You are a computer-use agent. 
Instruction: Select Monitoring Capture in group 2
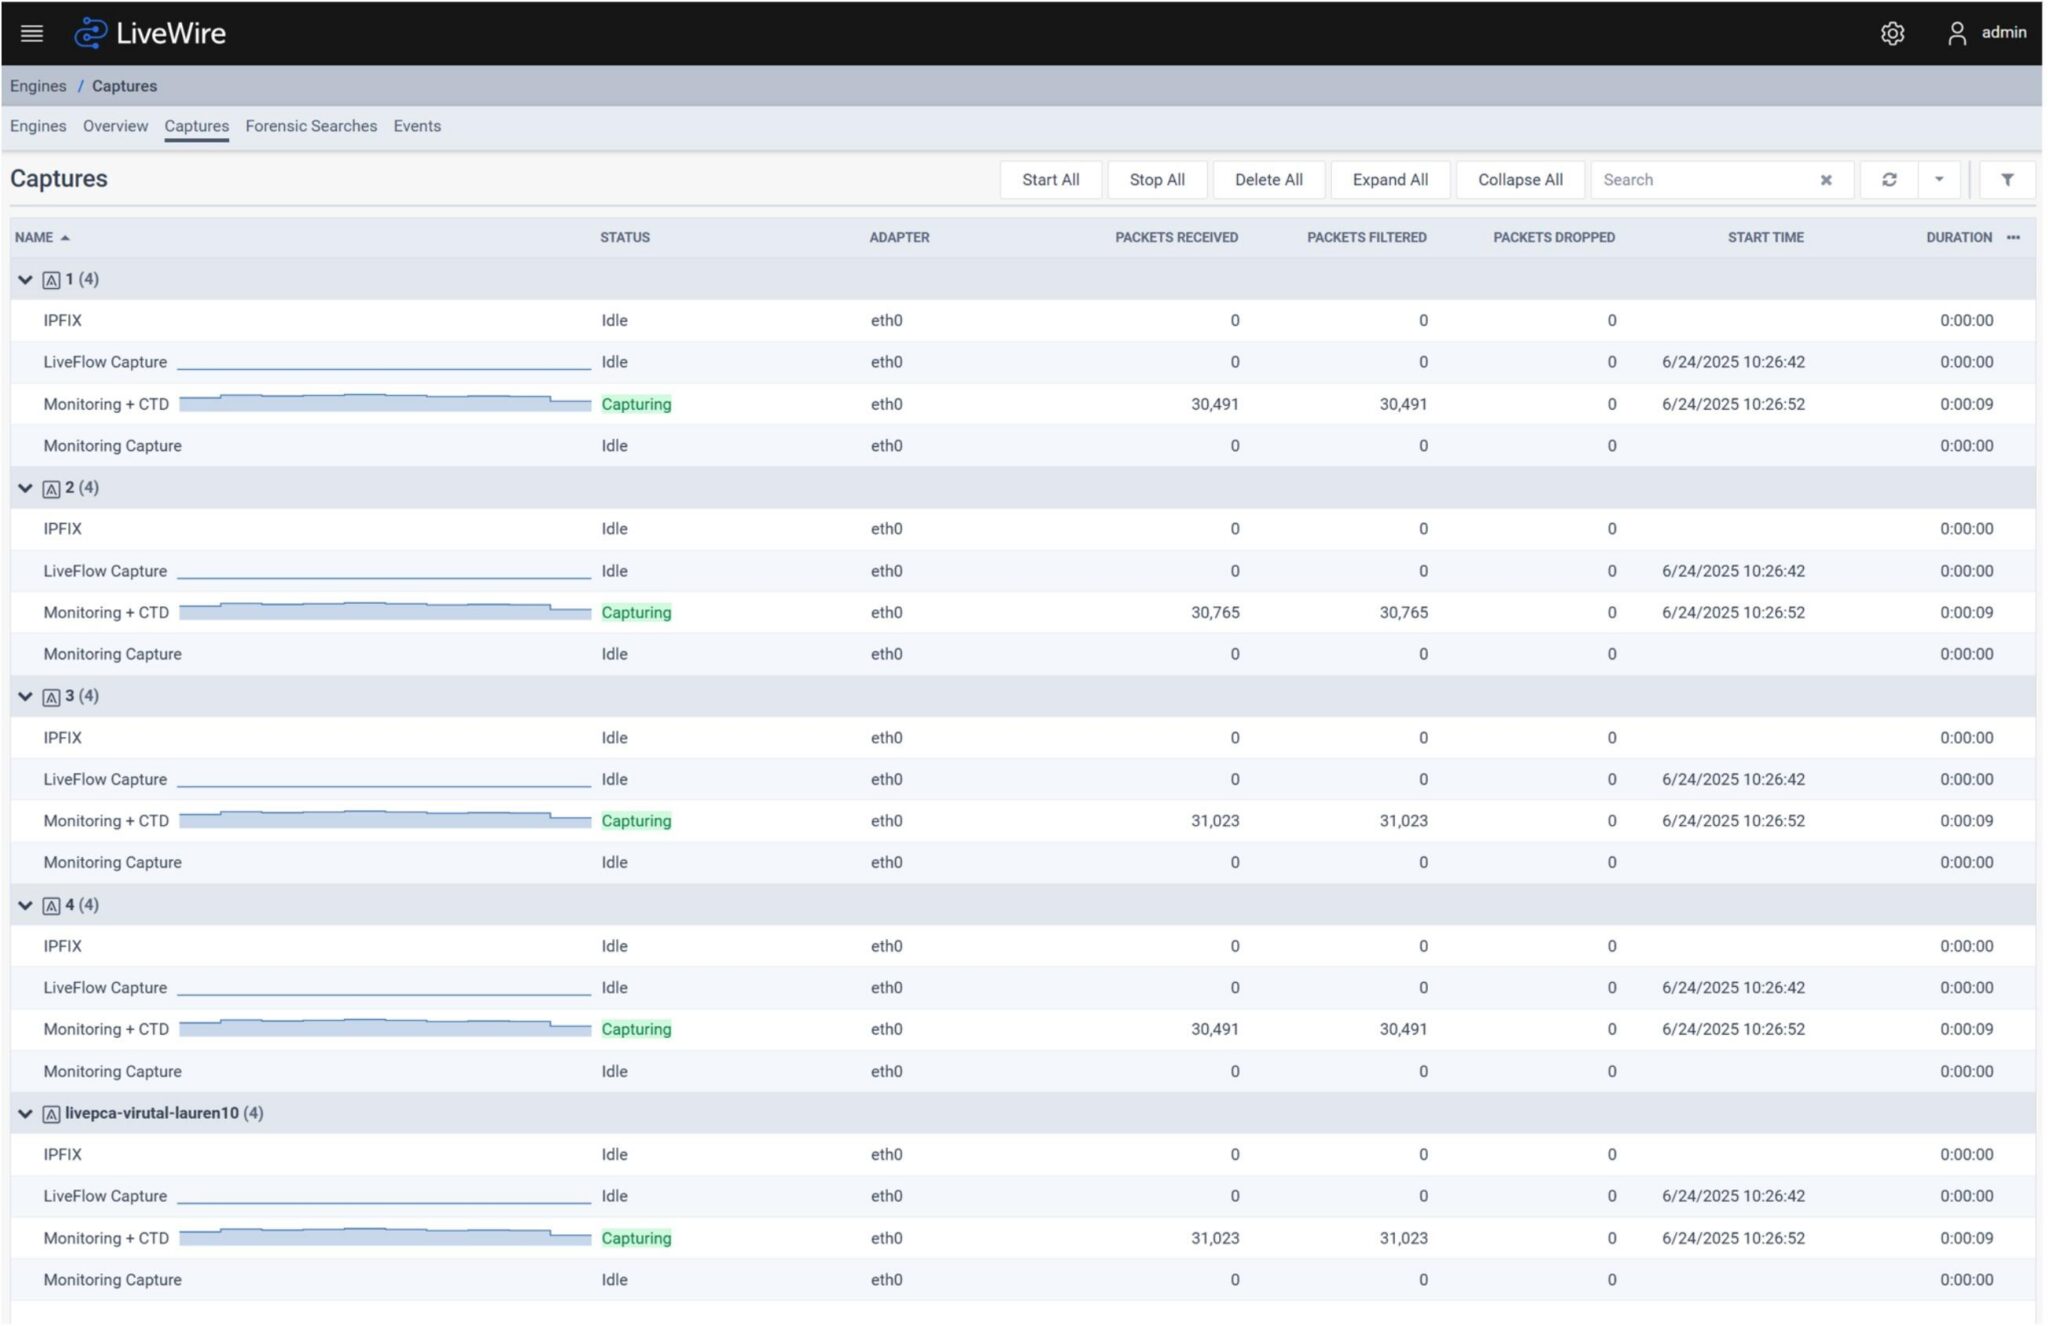click(112, 654)
